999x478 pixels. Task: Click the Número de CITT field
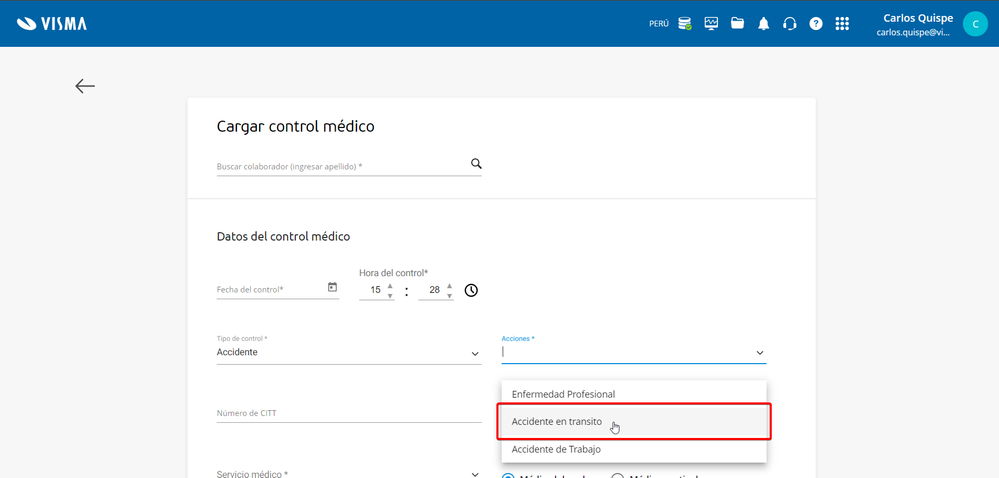point(348,413)
